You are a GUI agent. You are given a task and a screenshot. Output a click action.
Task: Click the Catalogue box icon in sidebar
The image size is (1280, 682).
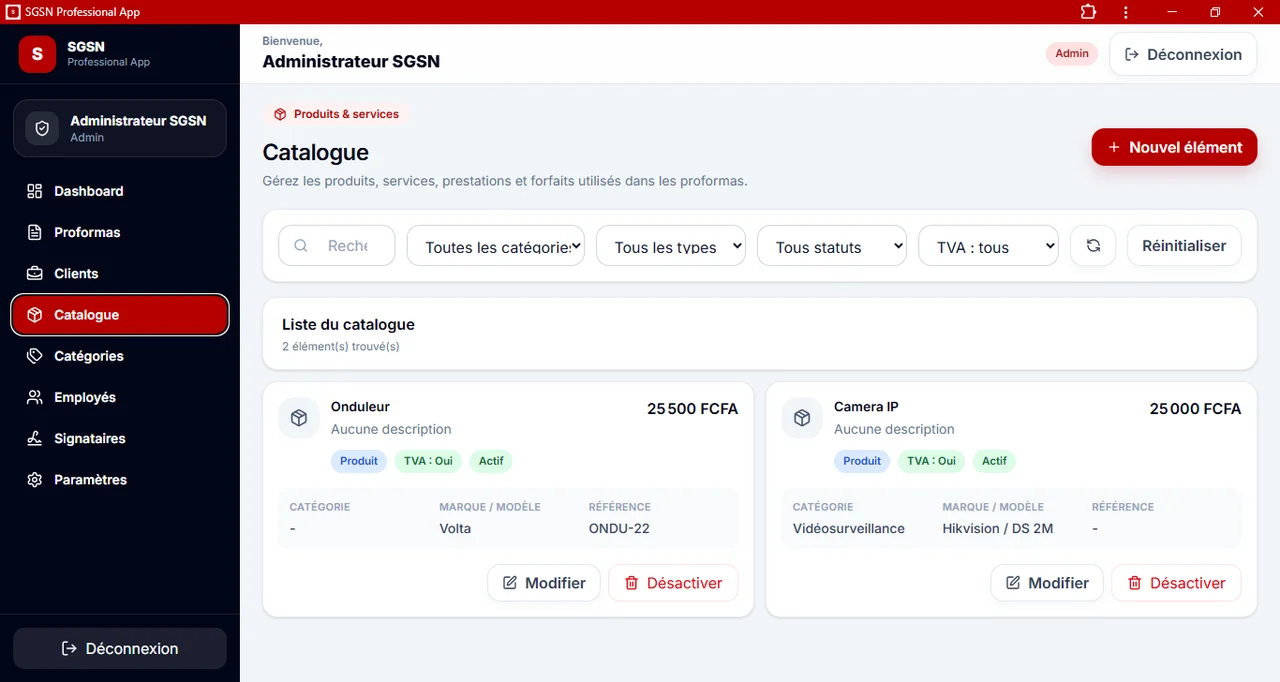click(x=35, y=315)
